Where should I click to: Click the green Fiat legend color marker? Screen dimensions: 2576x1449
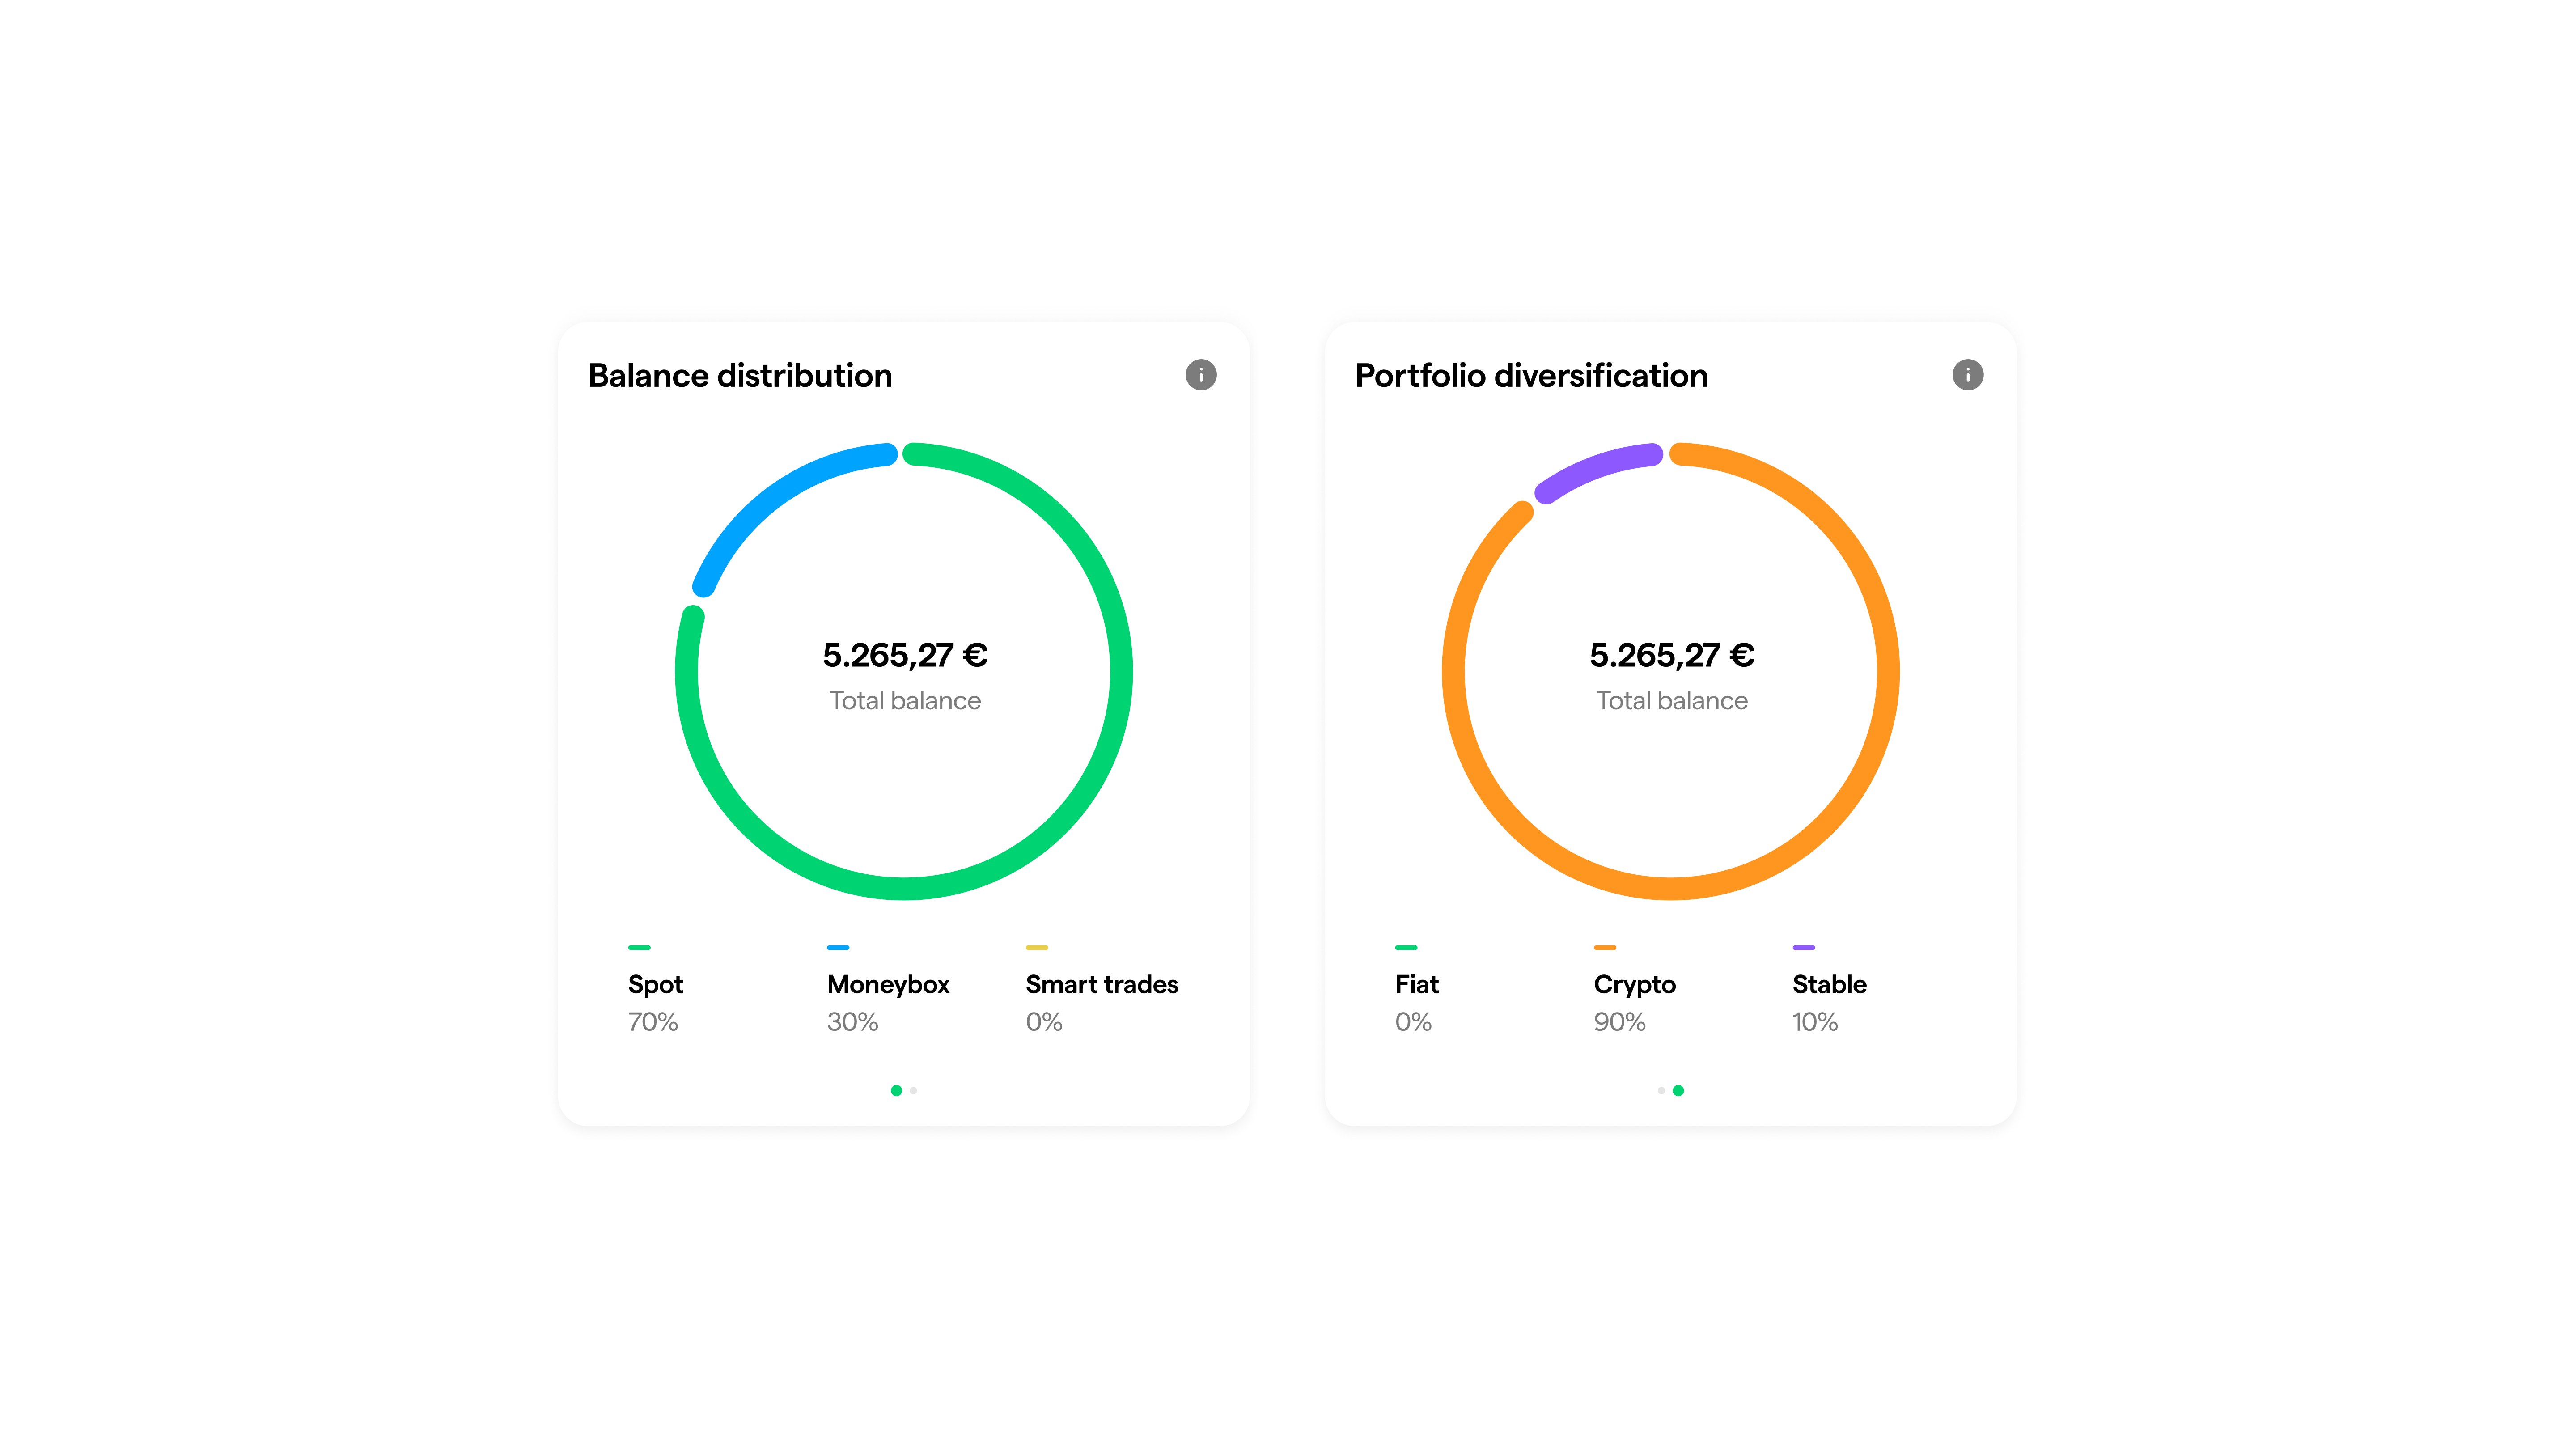coord(1406,947)
